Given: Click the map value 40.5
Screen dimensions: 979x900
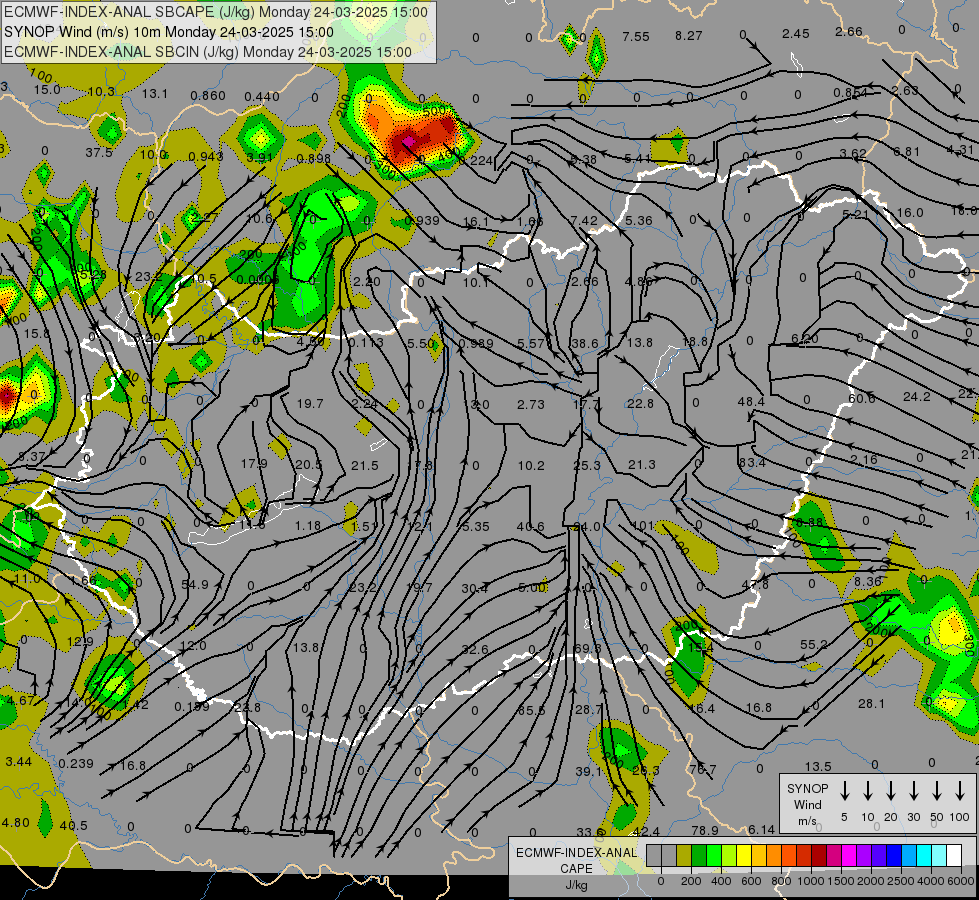Looking at the screenshot, I should 74,825.
